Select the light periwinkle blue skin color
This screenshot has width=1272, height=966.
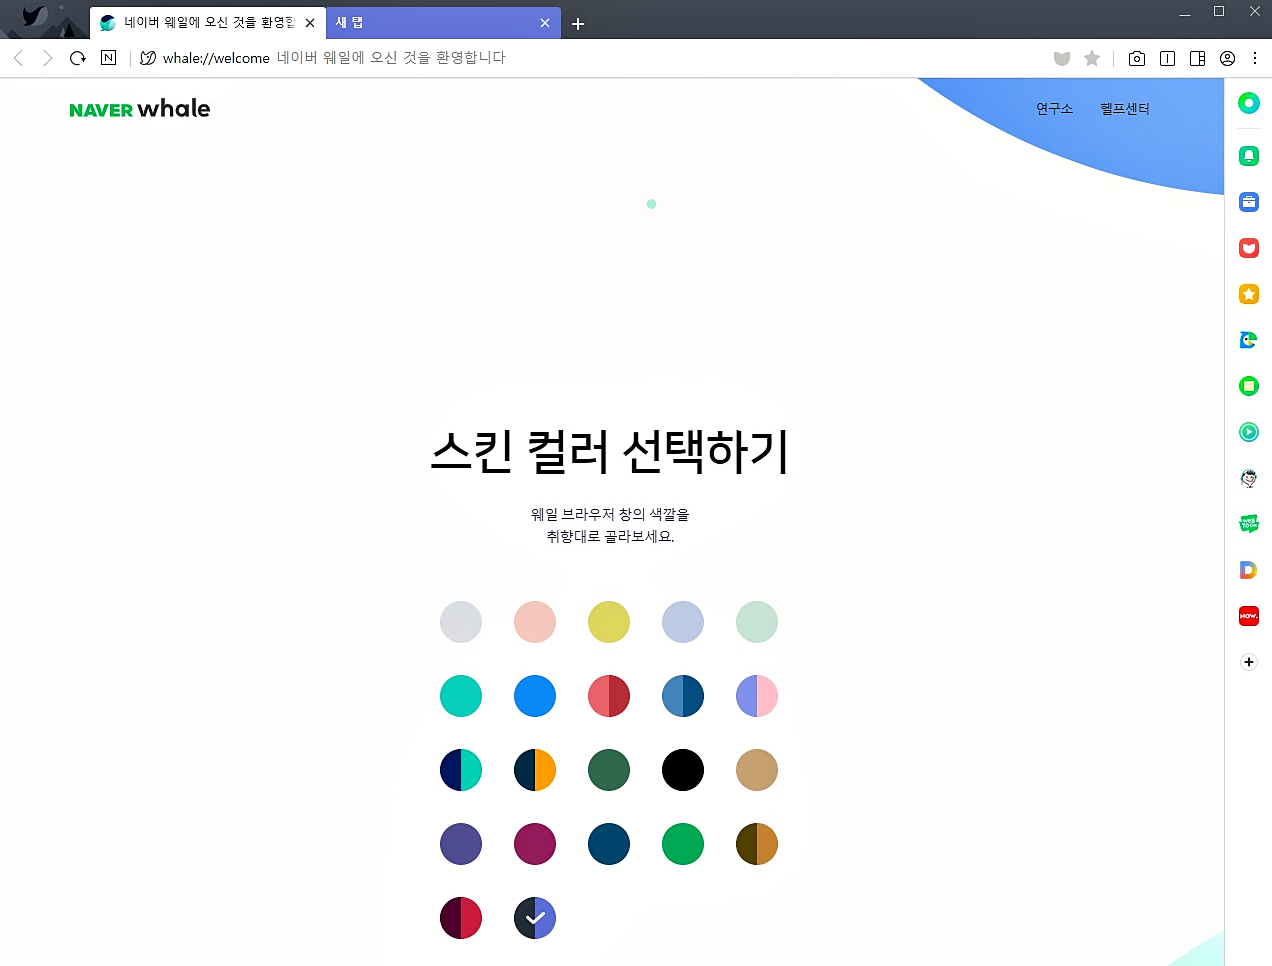(683, 622)
